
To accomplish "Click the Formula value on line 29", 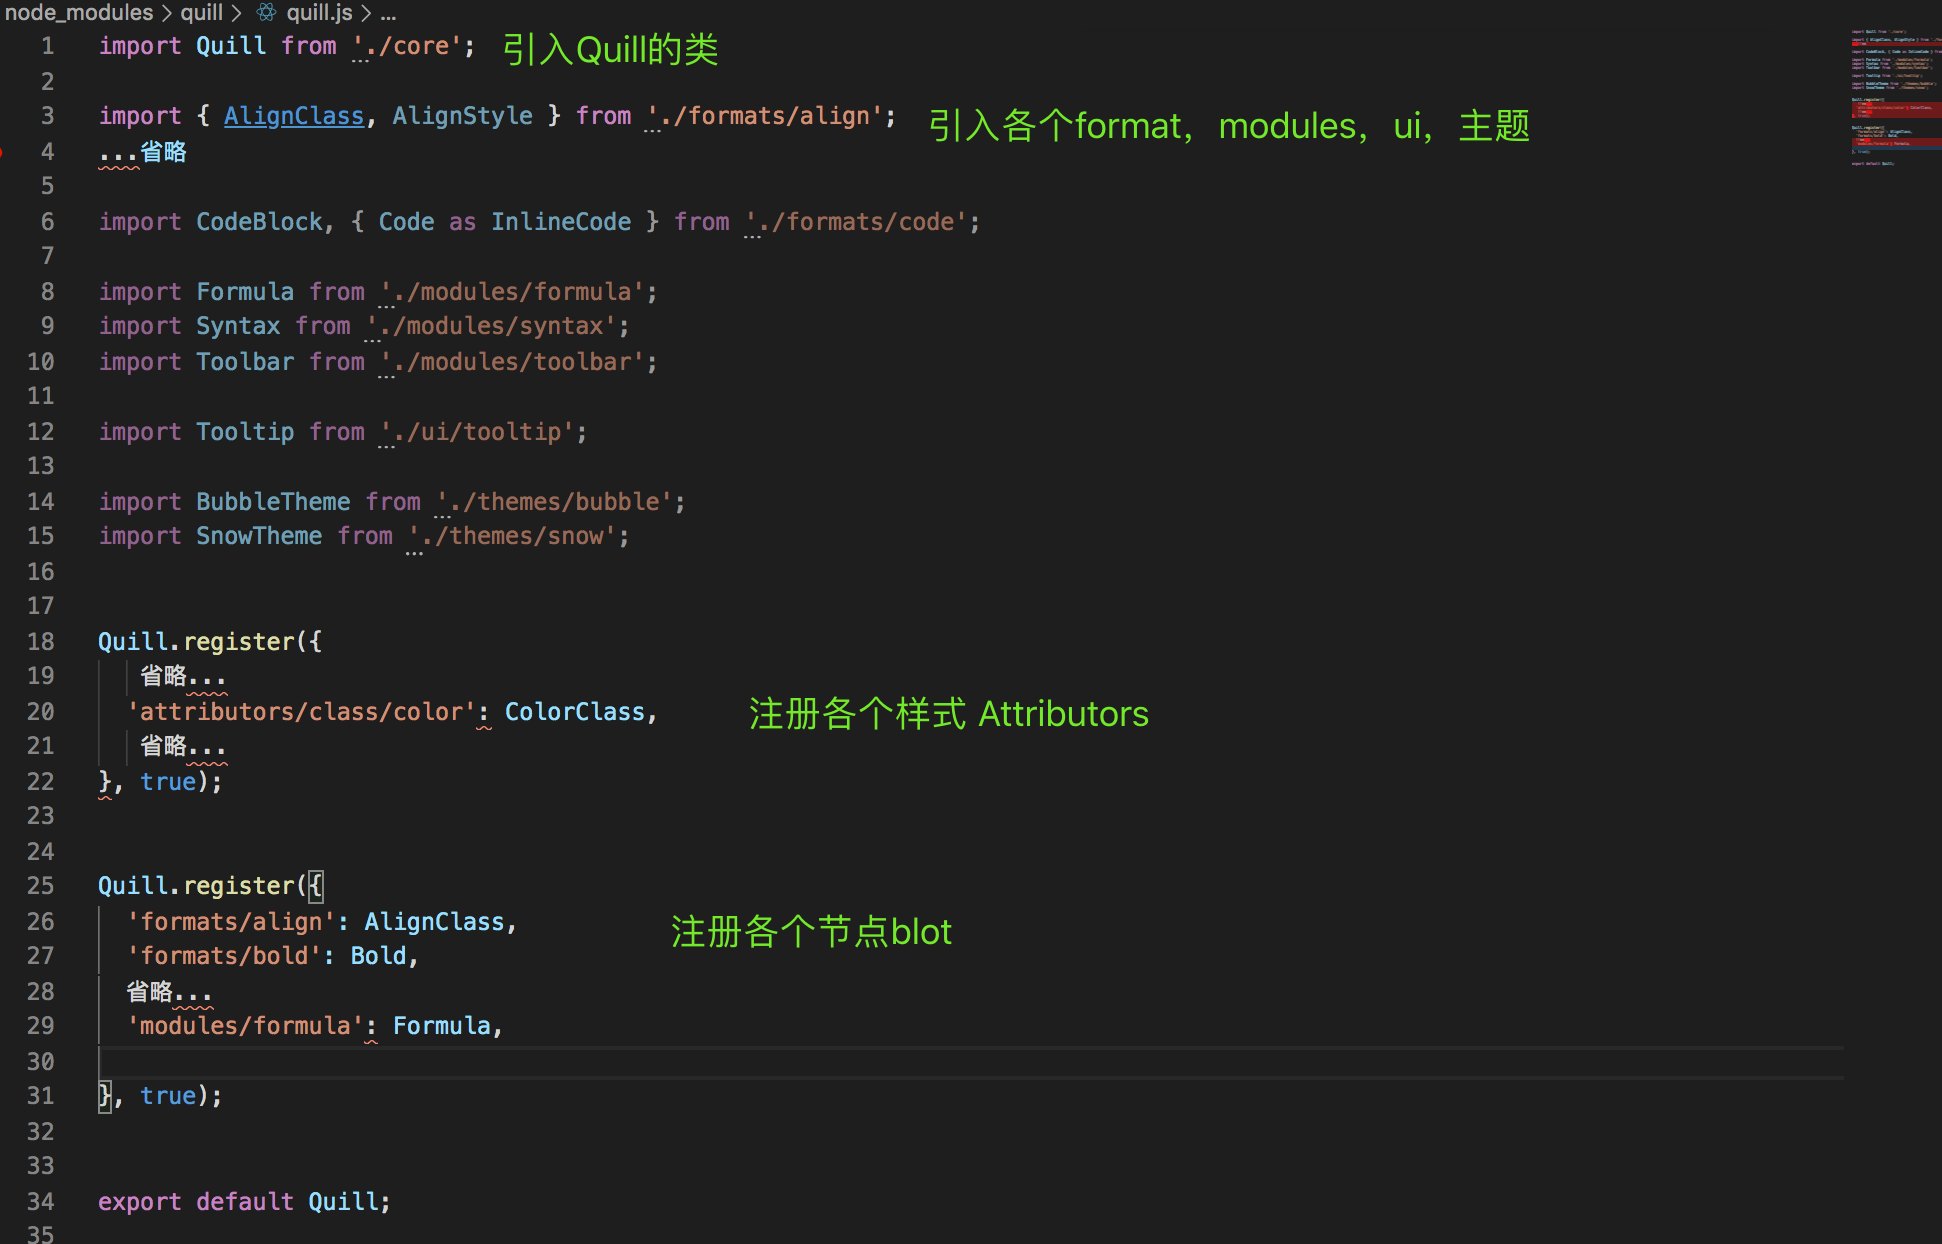I will tap(441, 1025).
